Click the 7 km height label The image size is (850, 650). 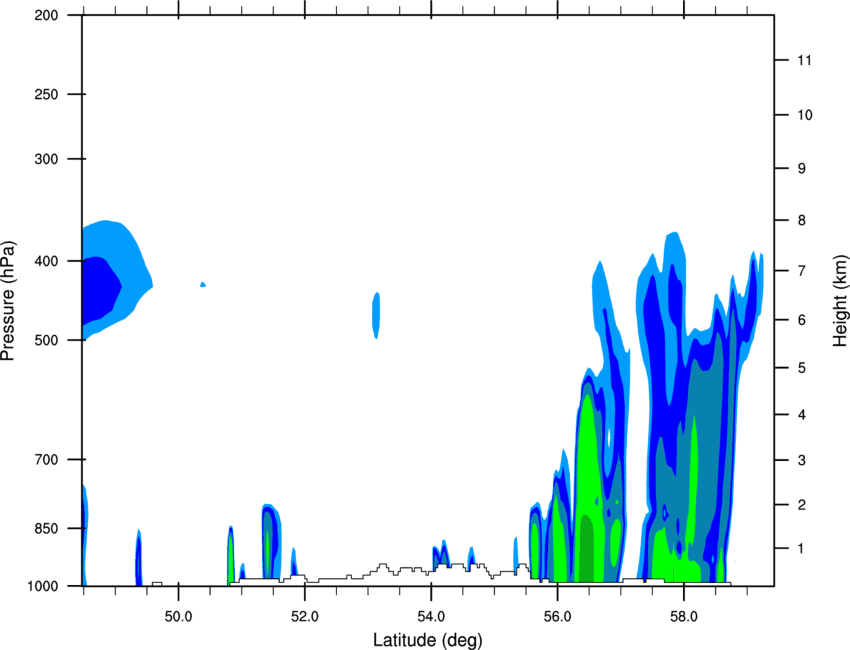pos(802,270)
